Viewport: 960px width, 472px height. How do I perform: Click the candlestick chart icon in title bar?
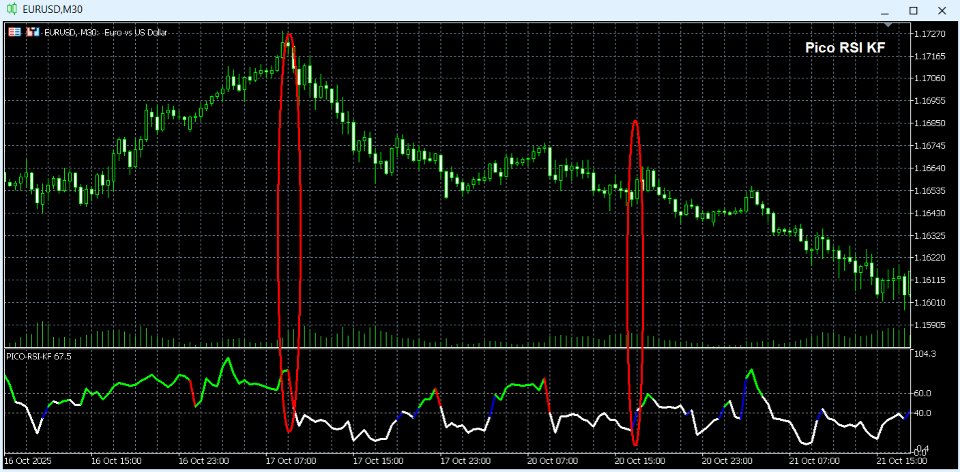(x=11, y=10)
